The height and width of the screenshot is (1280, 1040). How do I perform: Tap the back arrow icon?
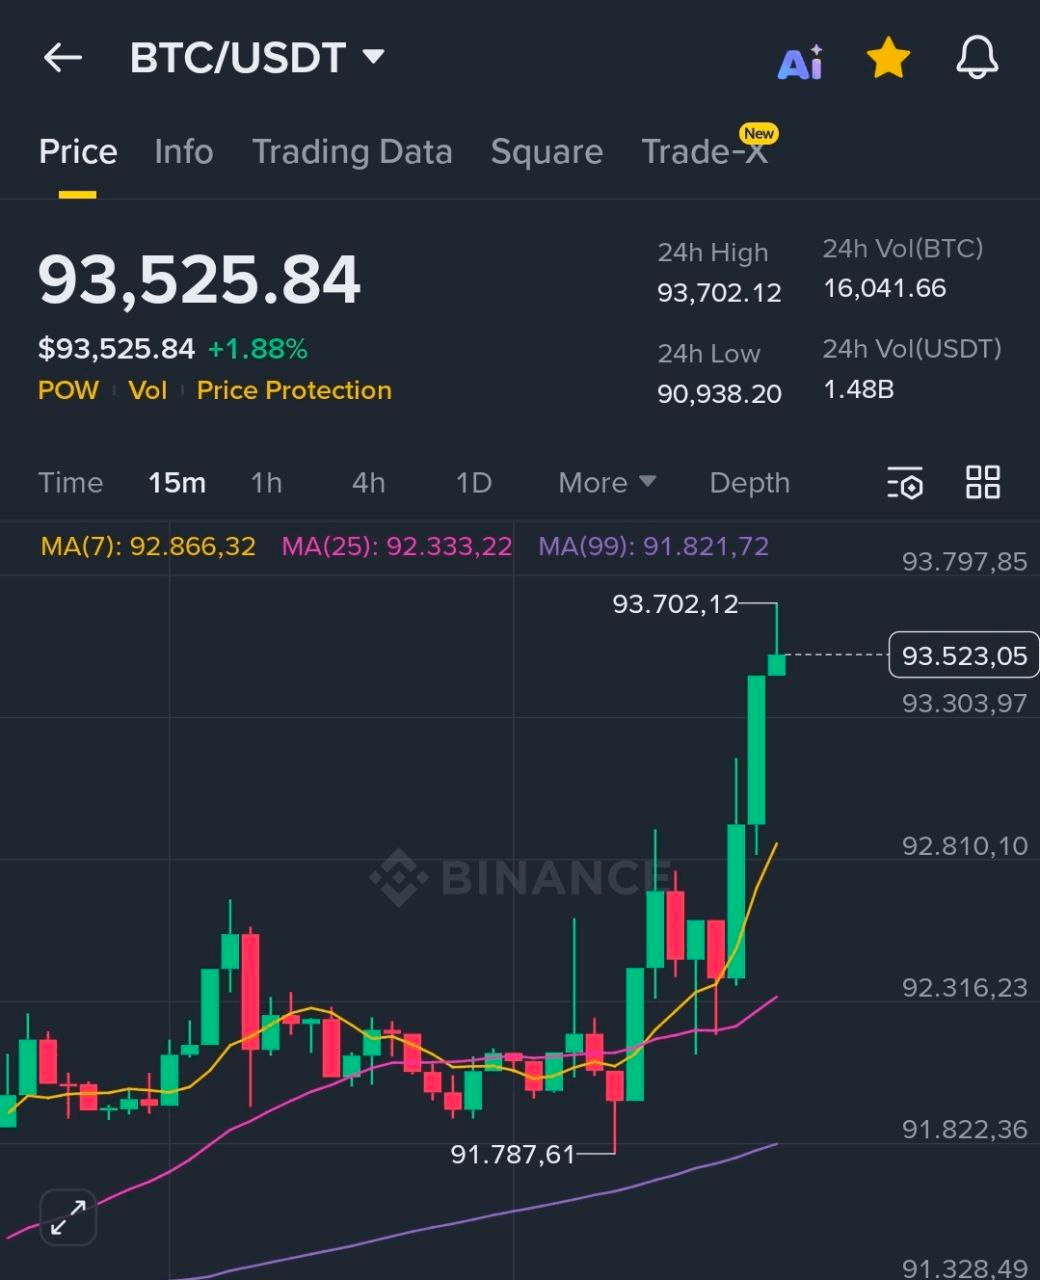pyautogui.click(x=62, y=58)
